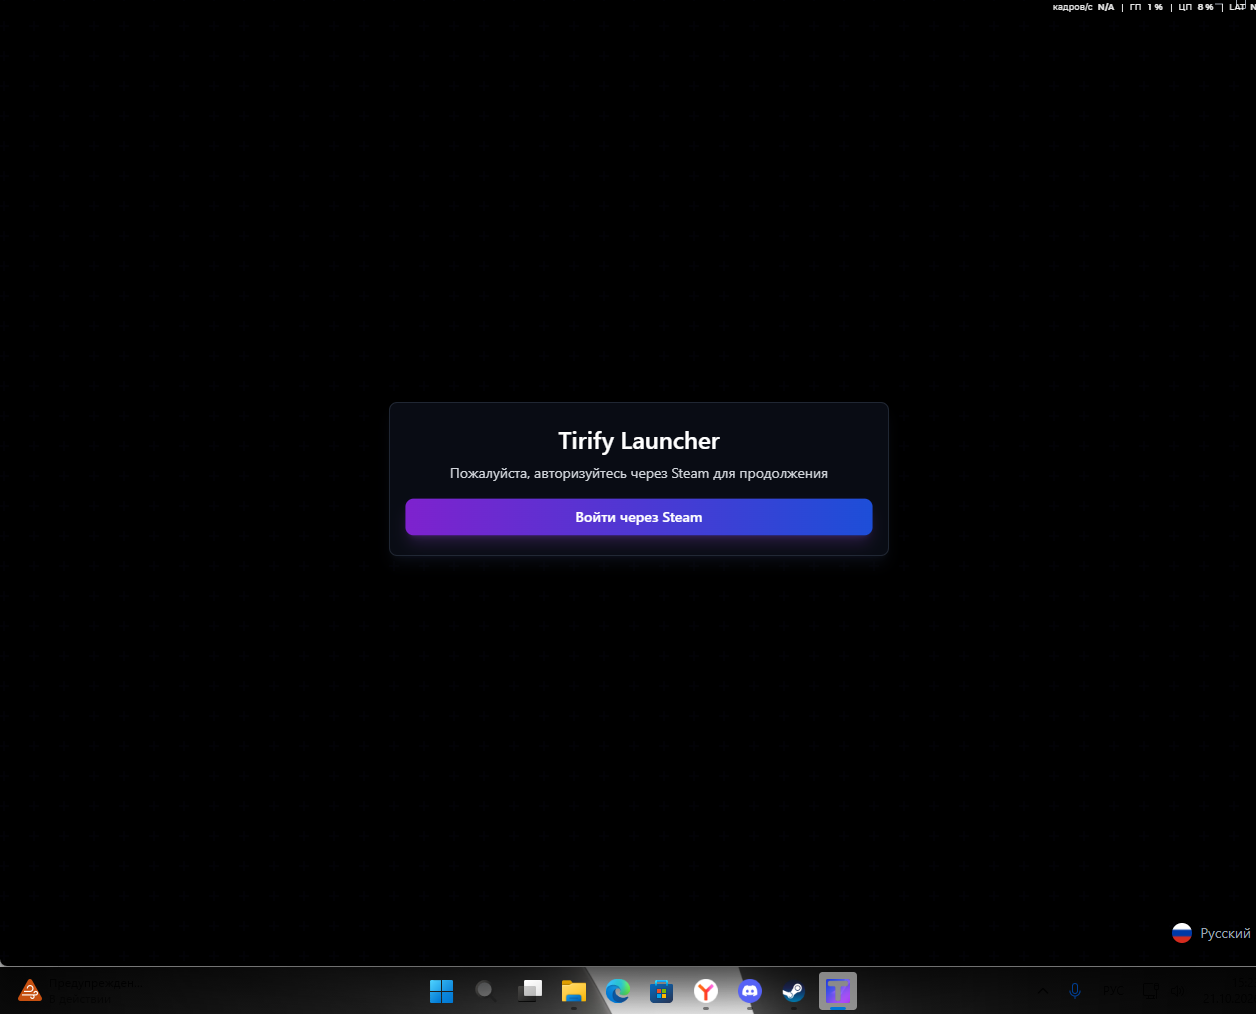Select the Tirify Launcher taskbar icon

tap(838, 991)
